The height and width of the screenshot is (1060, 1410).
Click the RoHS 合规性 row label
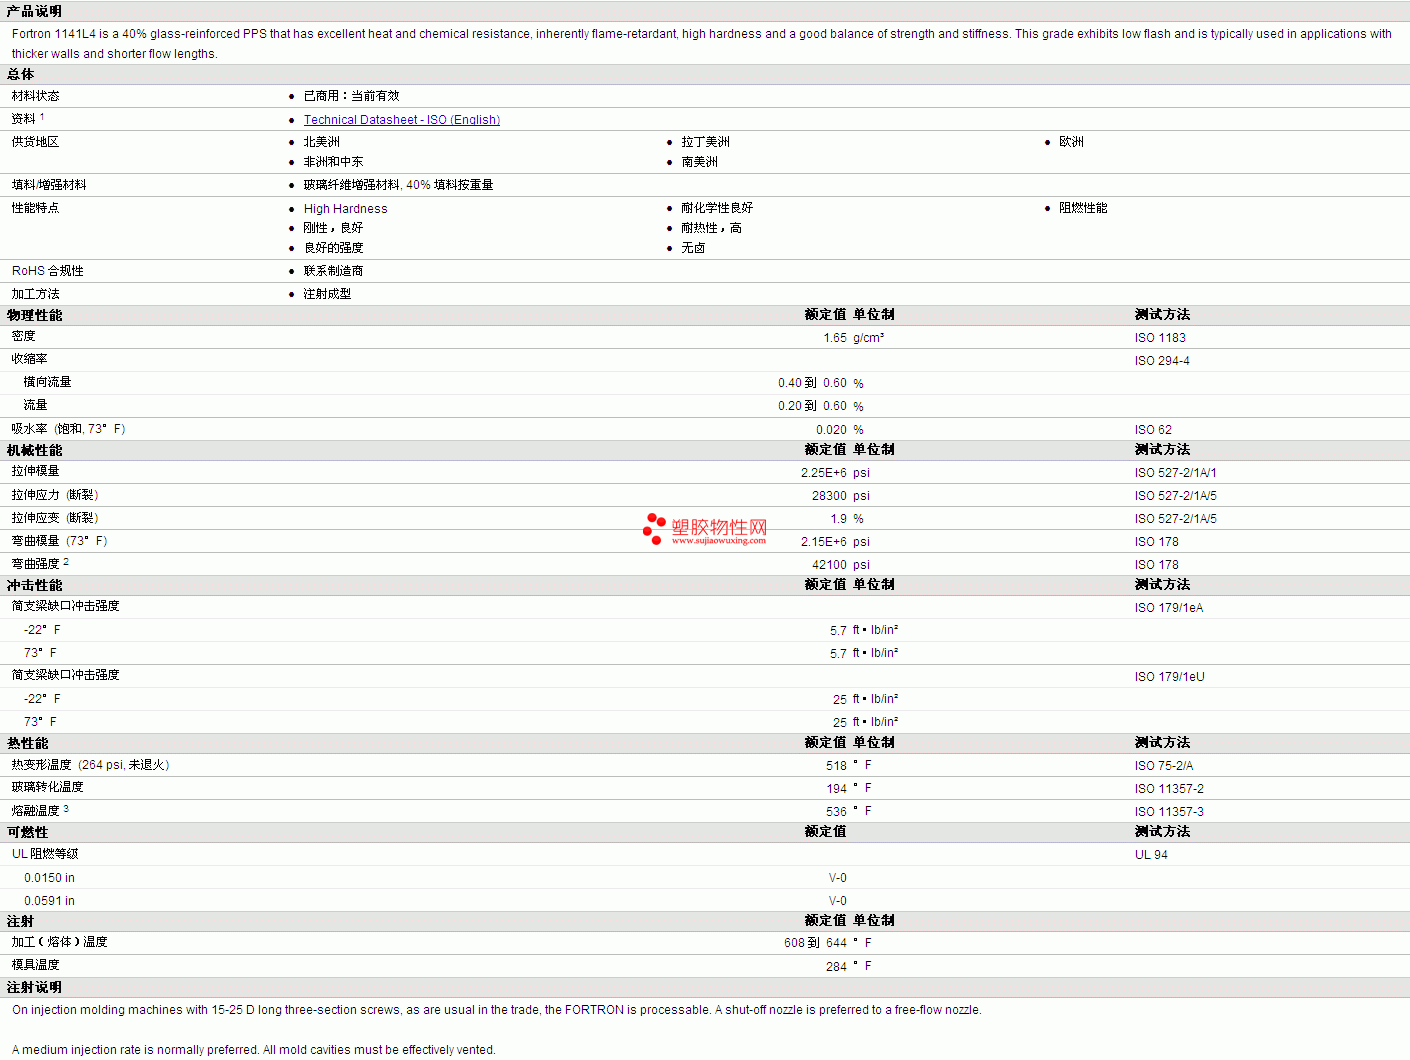[x=47, y=271]
